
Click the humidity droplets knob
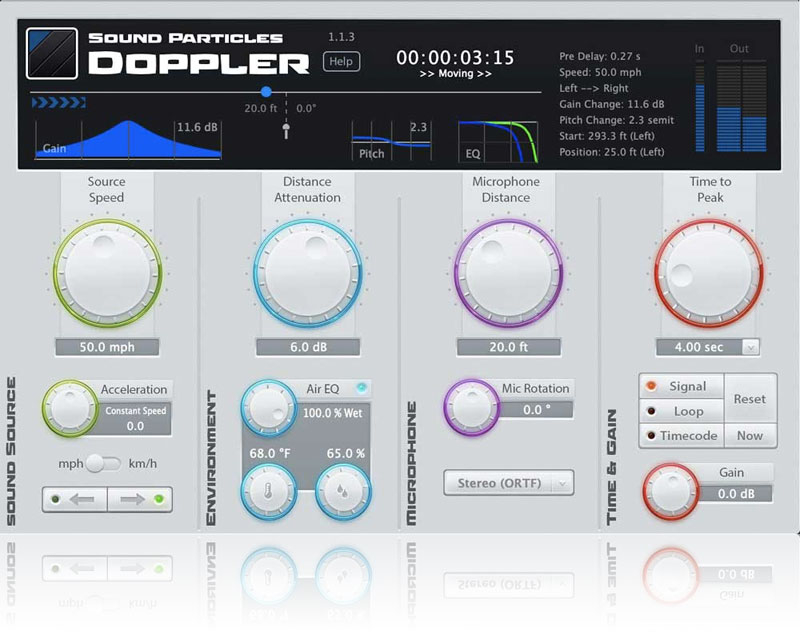[342, 493]
